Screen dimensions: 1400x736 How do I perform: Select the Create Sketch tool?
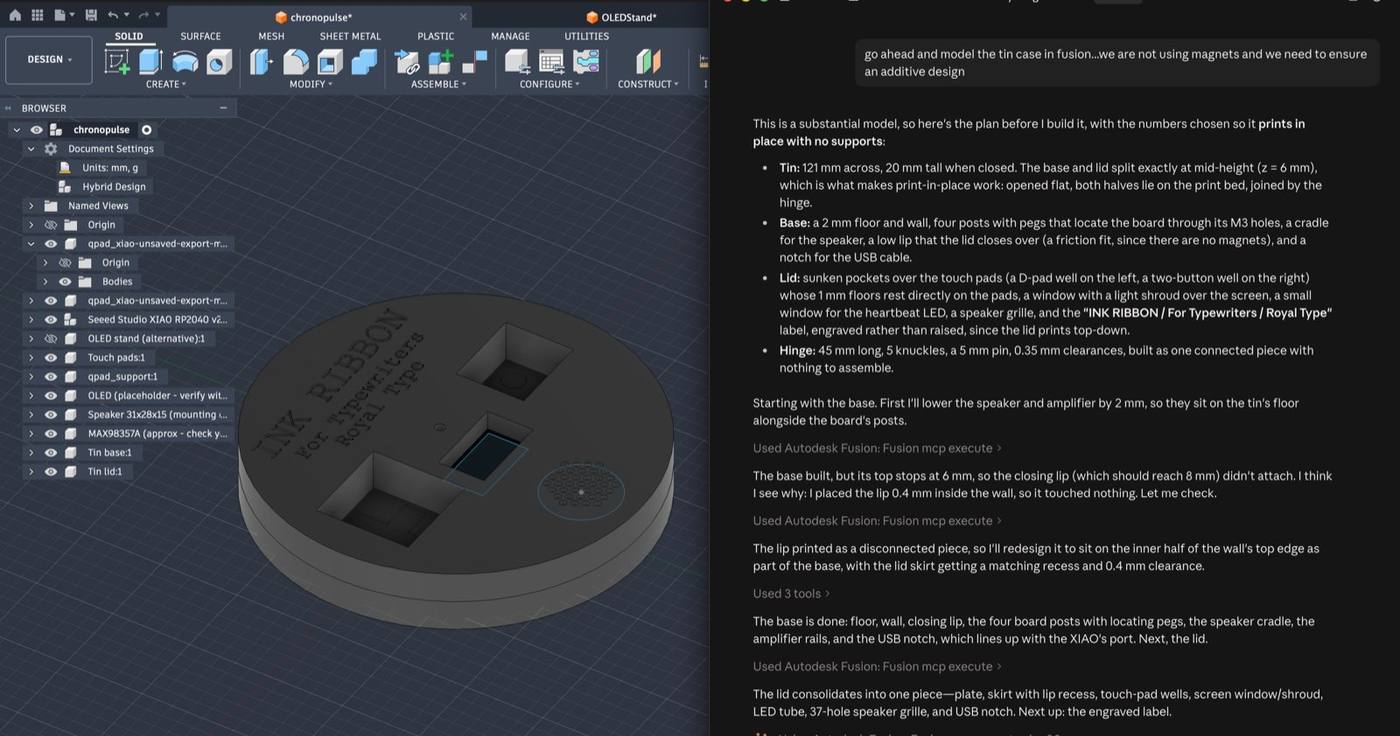pos(117,62)
